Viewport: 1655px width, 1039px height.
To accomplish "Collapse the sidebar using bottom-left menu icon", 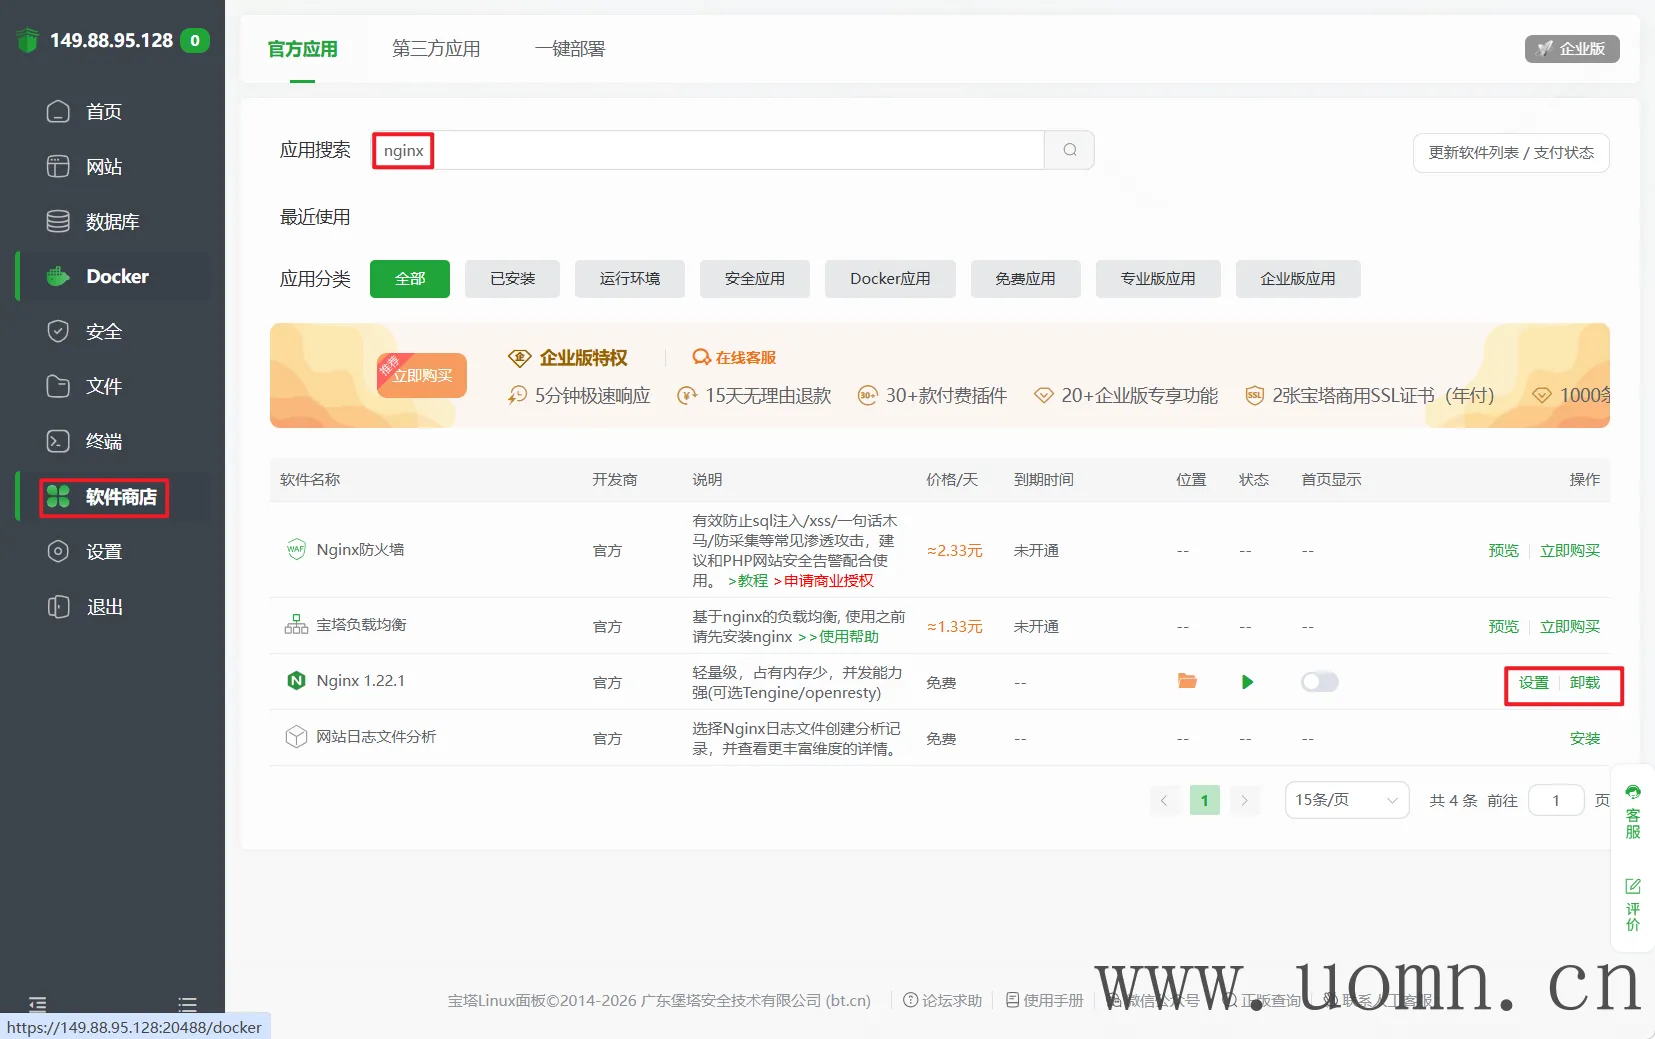I will point(37,1003).
